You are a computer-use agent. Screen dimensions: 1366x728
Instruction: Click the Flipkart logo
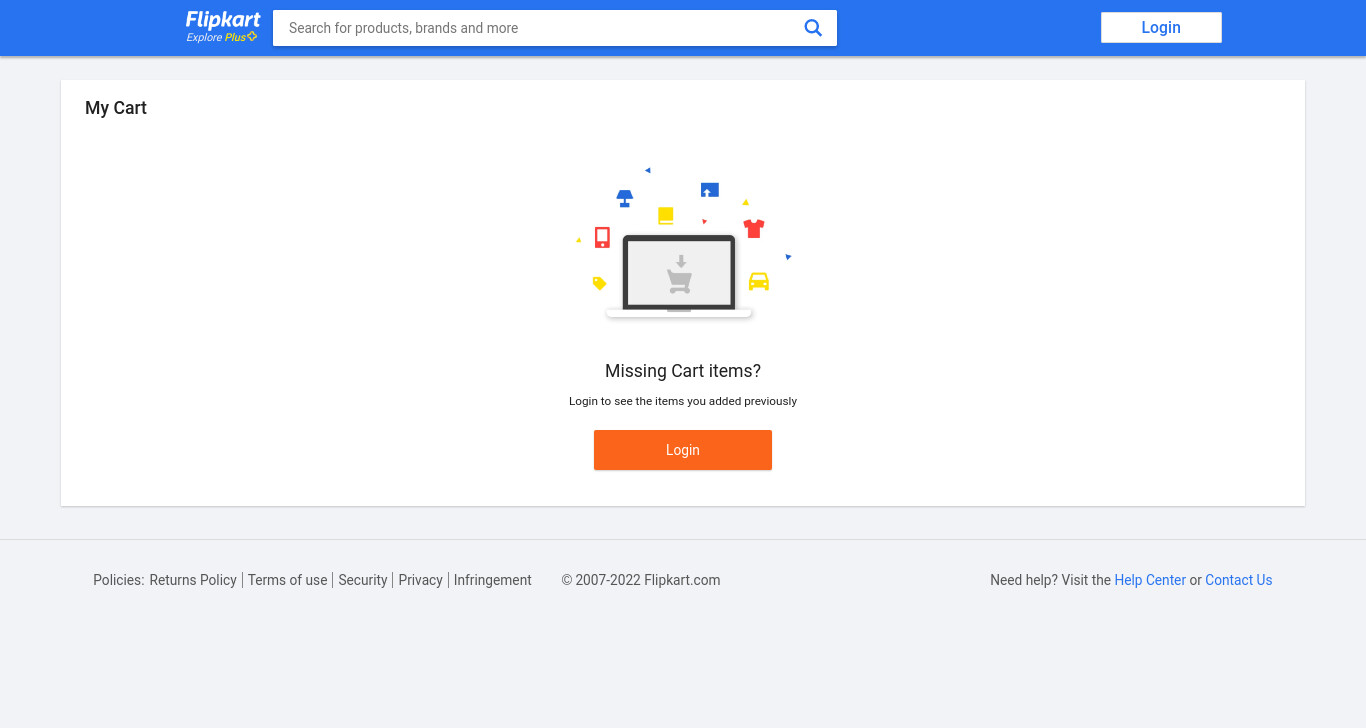click(x=223, y=20)
